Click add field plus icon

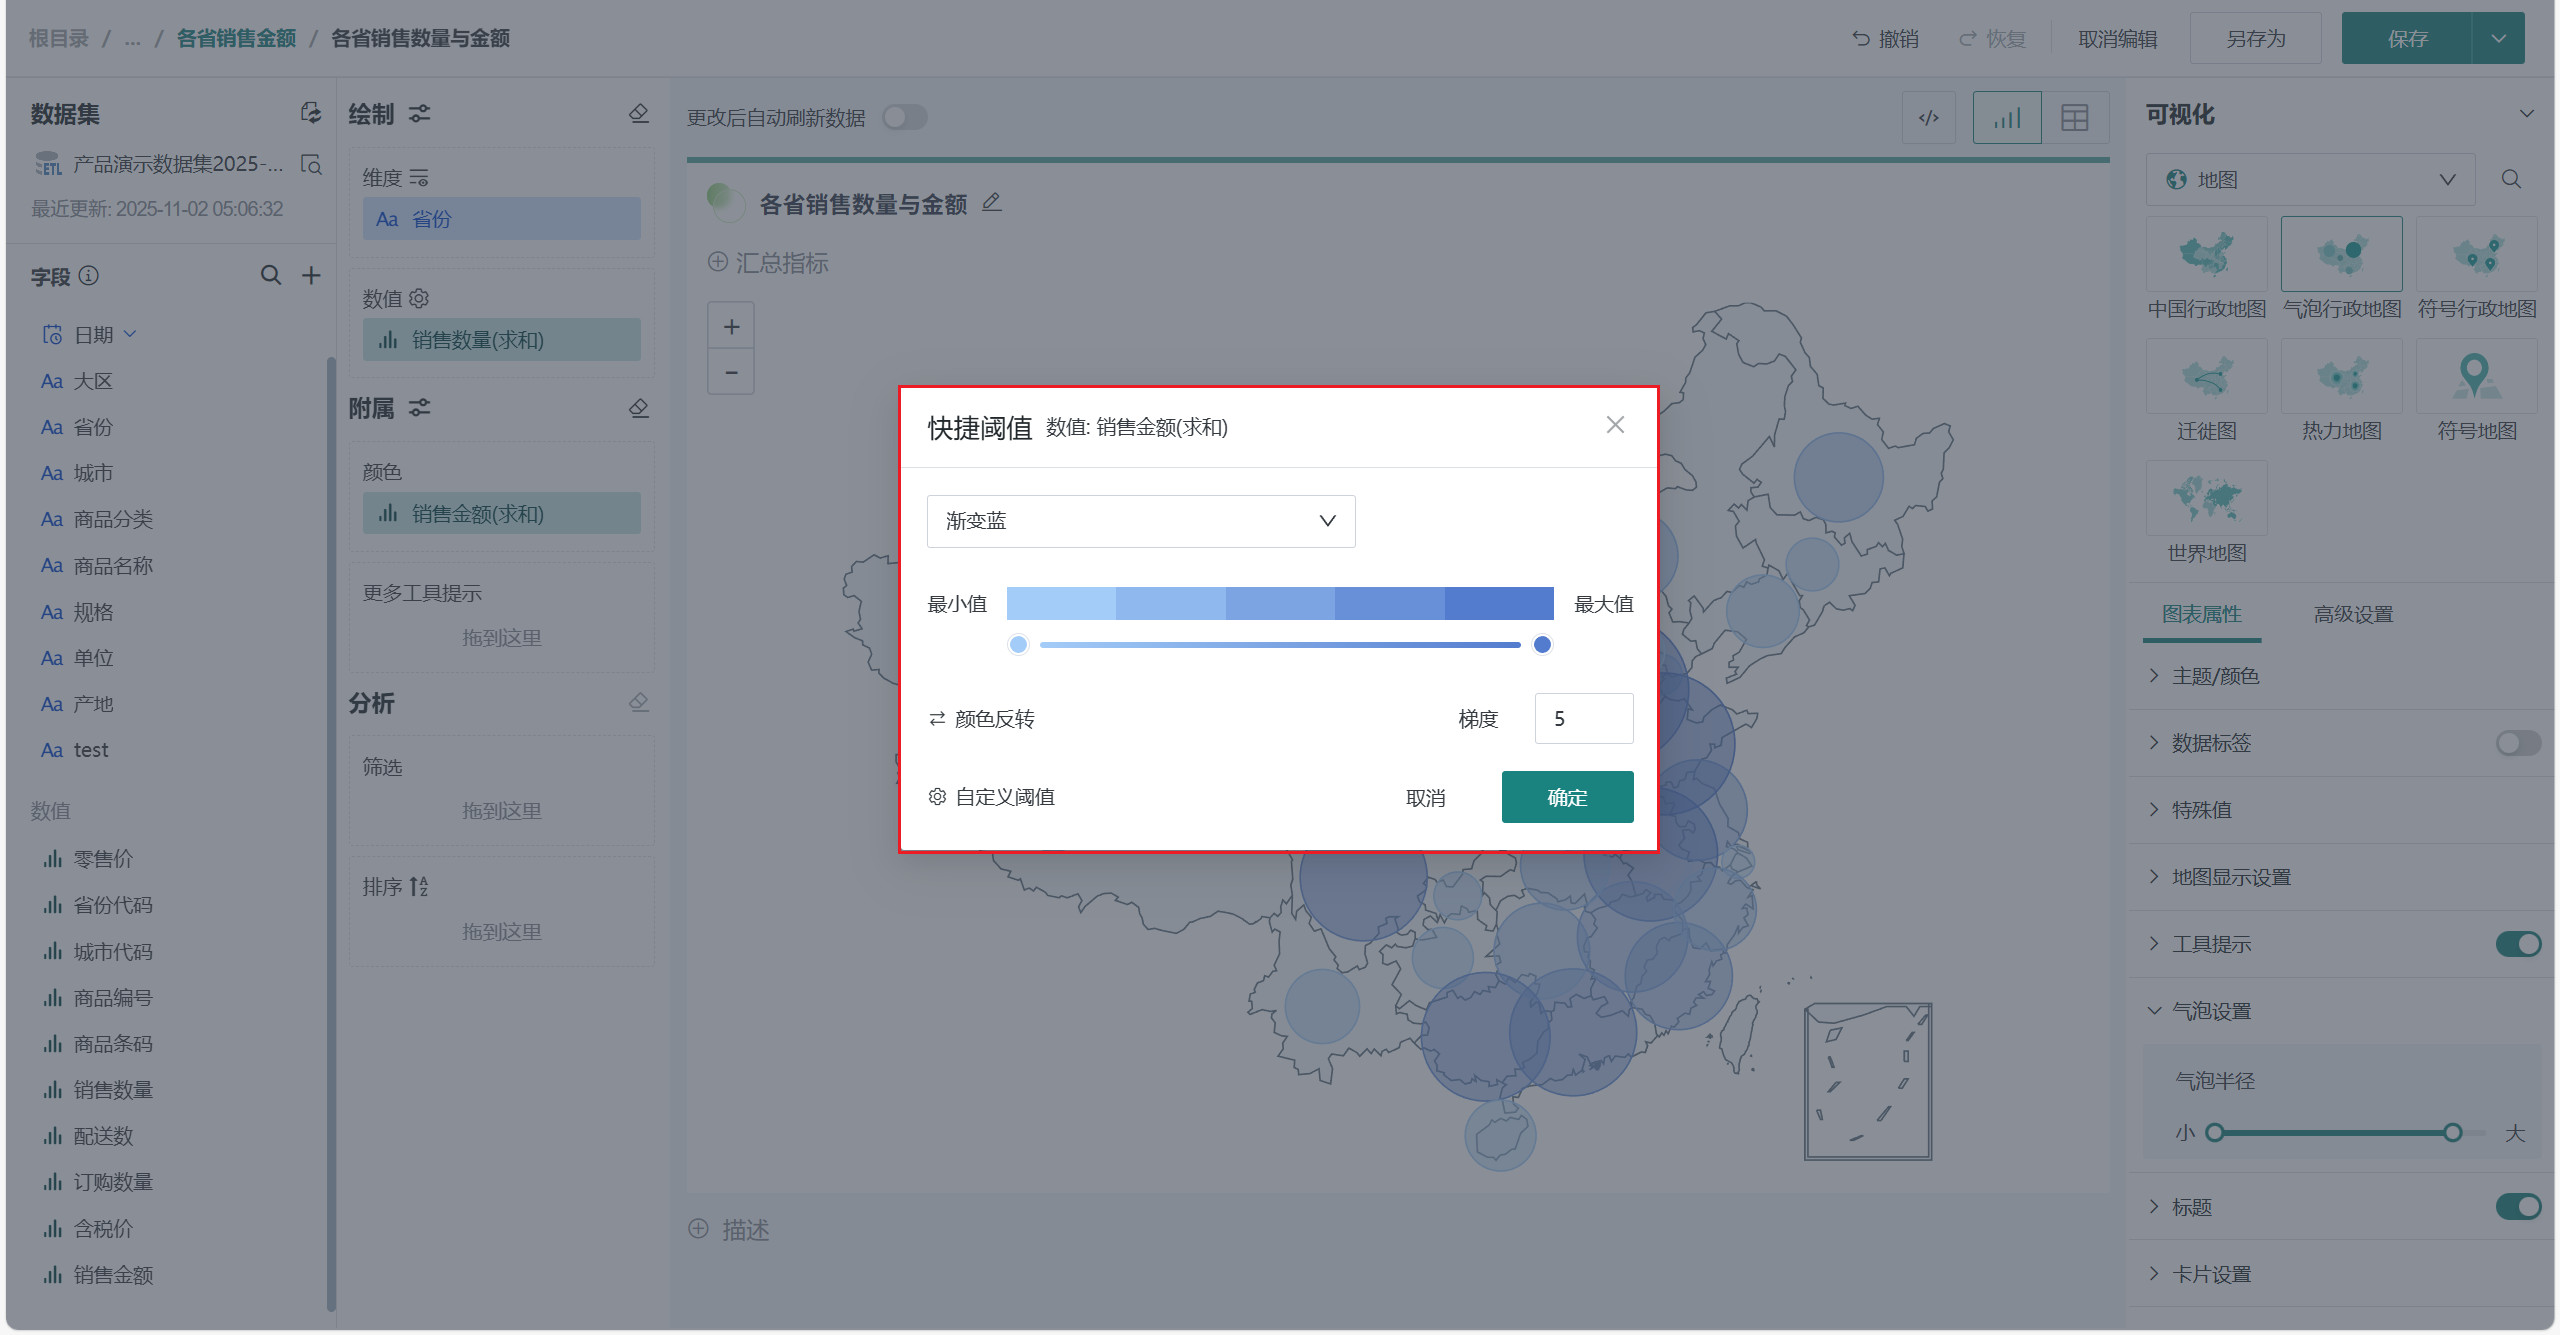coord(311,275)
